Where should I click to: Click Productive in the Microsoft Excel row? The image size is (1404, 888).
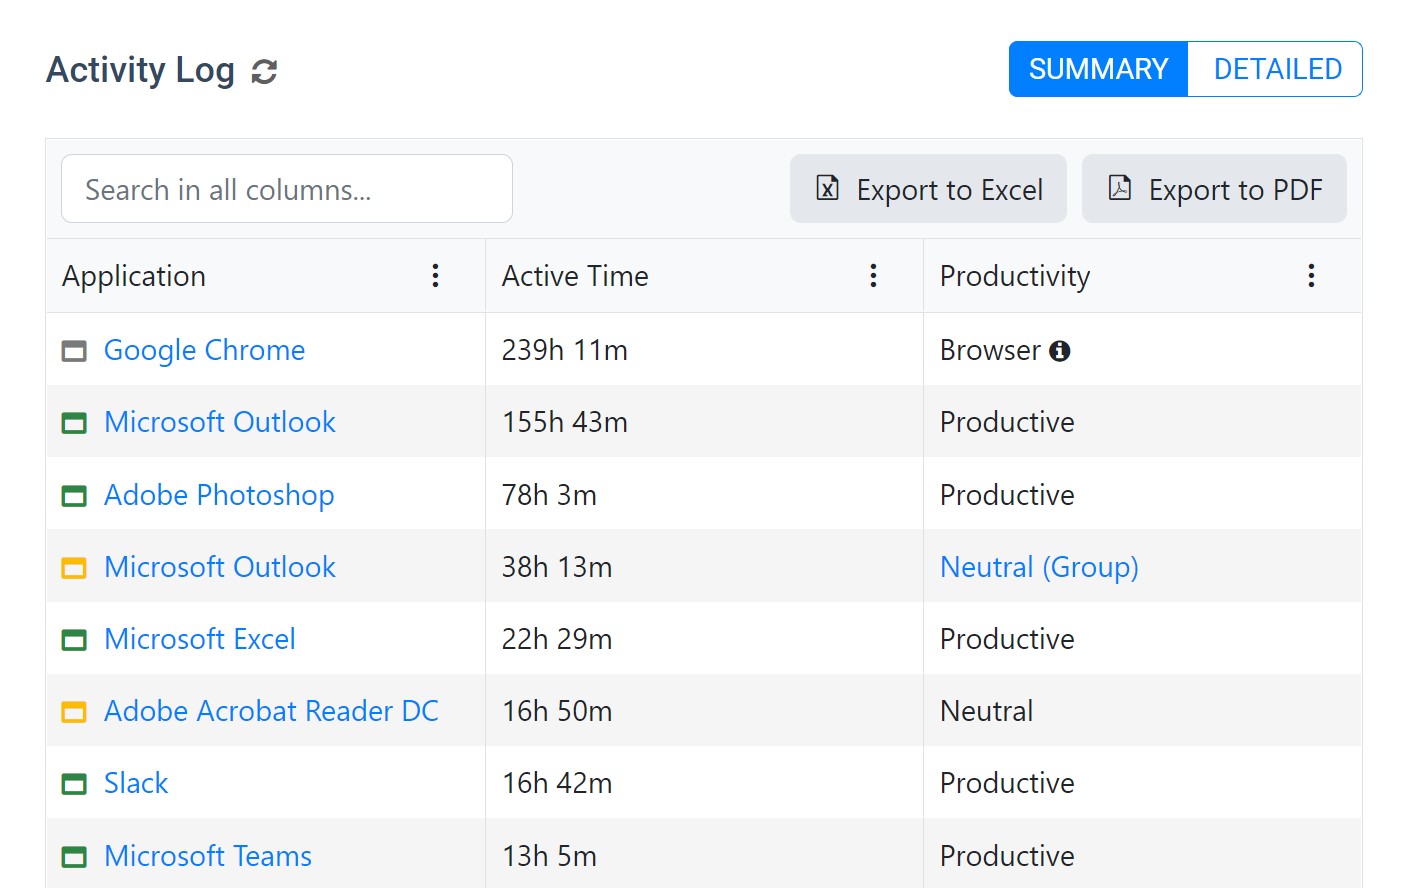(x=1007, y=639)
